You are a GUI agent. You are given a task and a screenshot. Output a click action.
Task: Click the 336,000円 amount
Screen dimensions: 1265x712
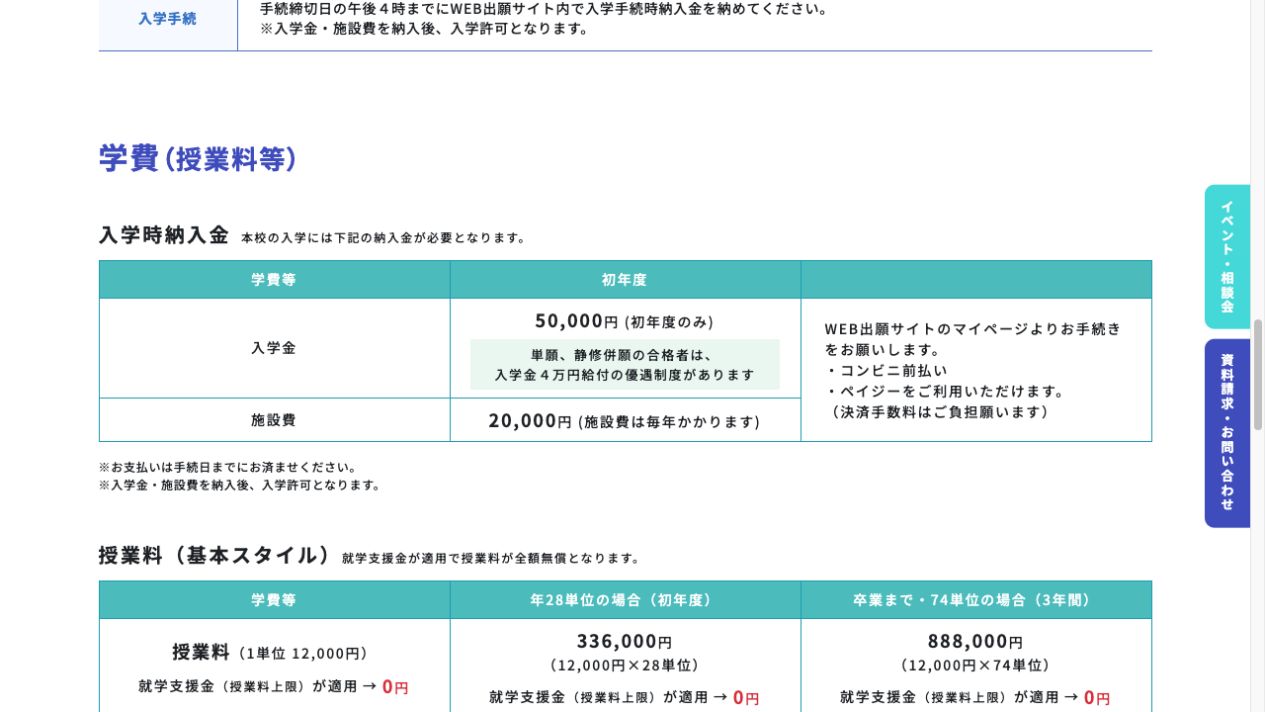click(625, 642)
